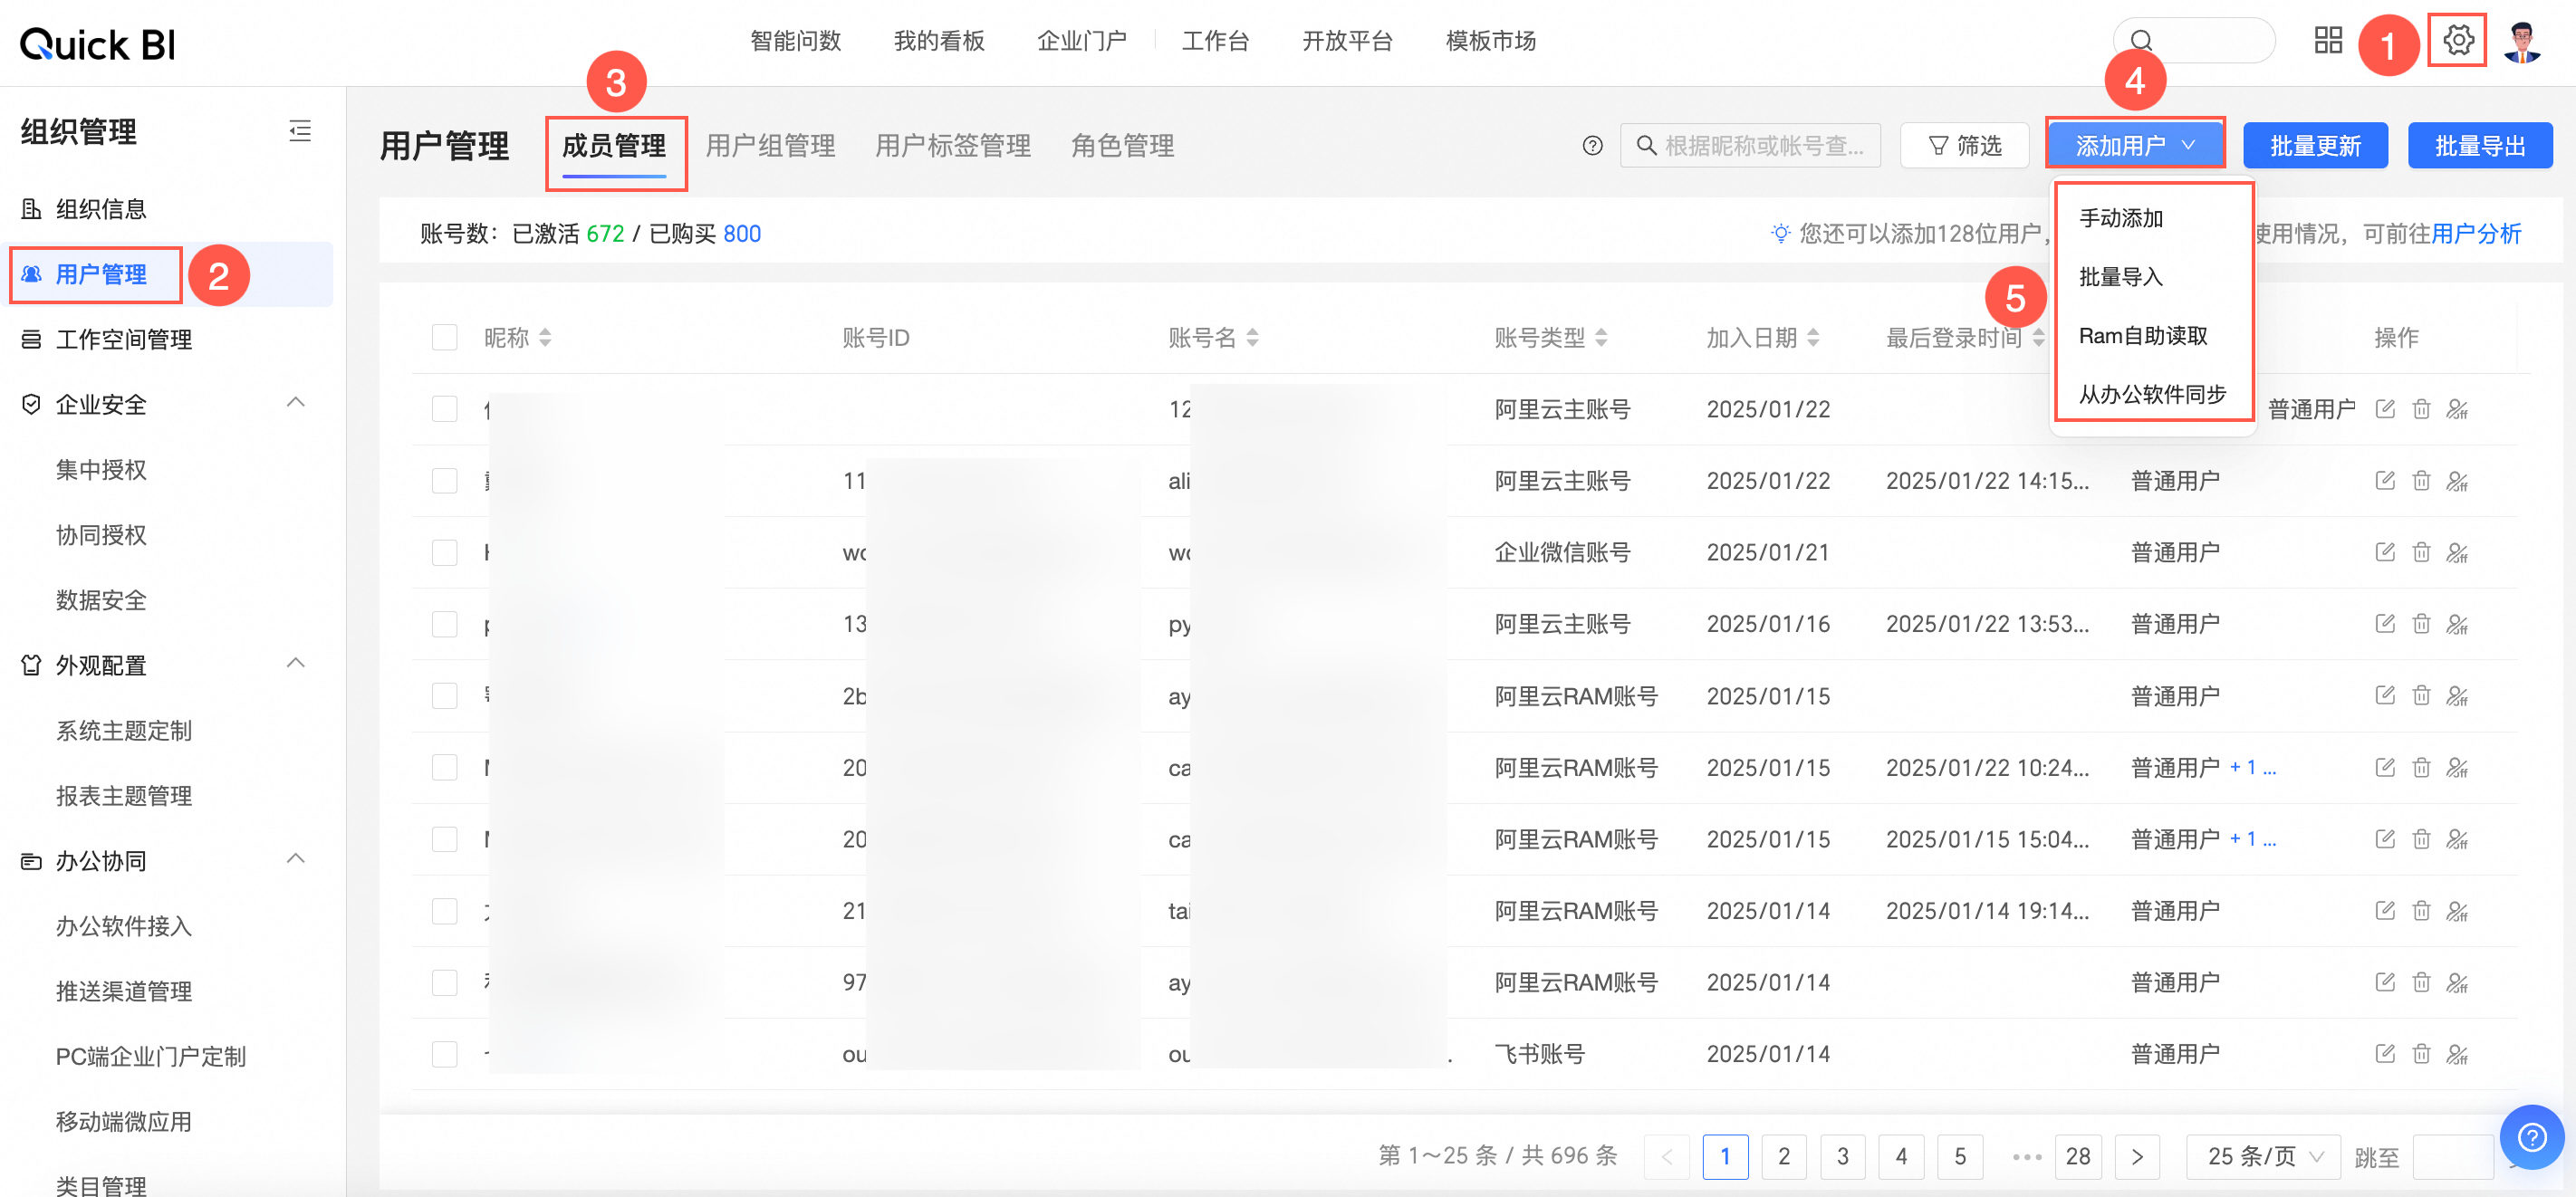Click the app grid icon in header
Screen dimensions: 2576x1197
[x=2327, y=41]
